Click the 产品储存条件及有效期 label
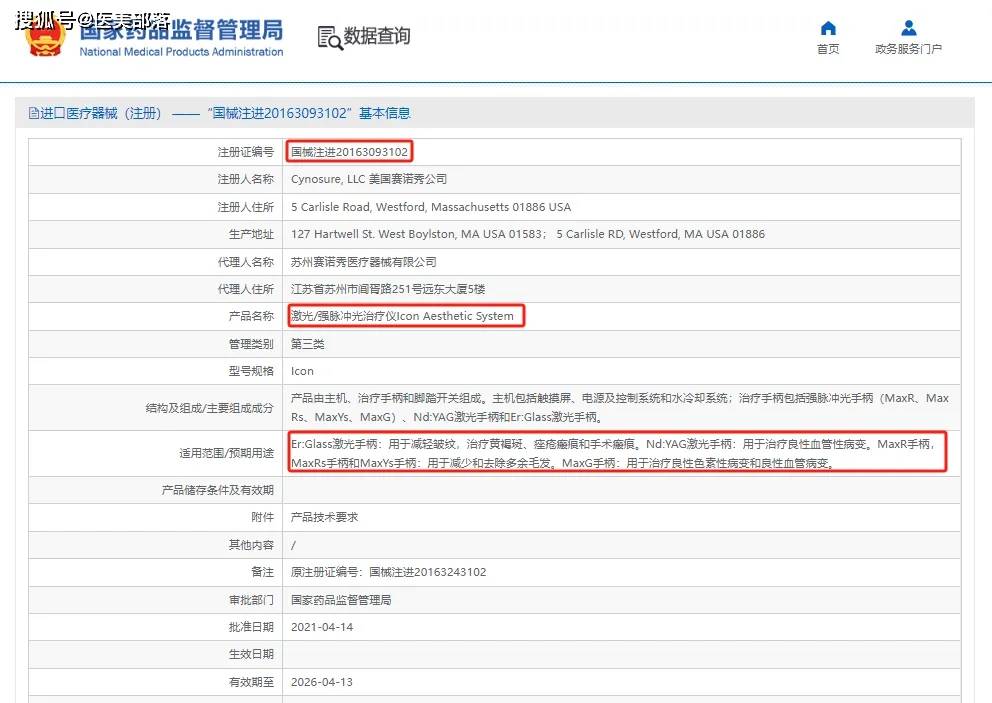Viewport: 992px width, 703px height. (x=218, y=490)
